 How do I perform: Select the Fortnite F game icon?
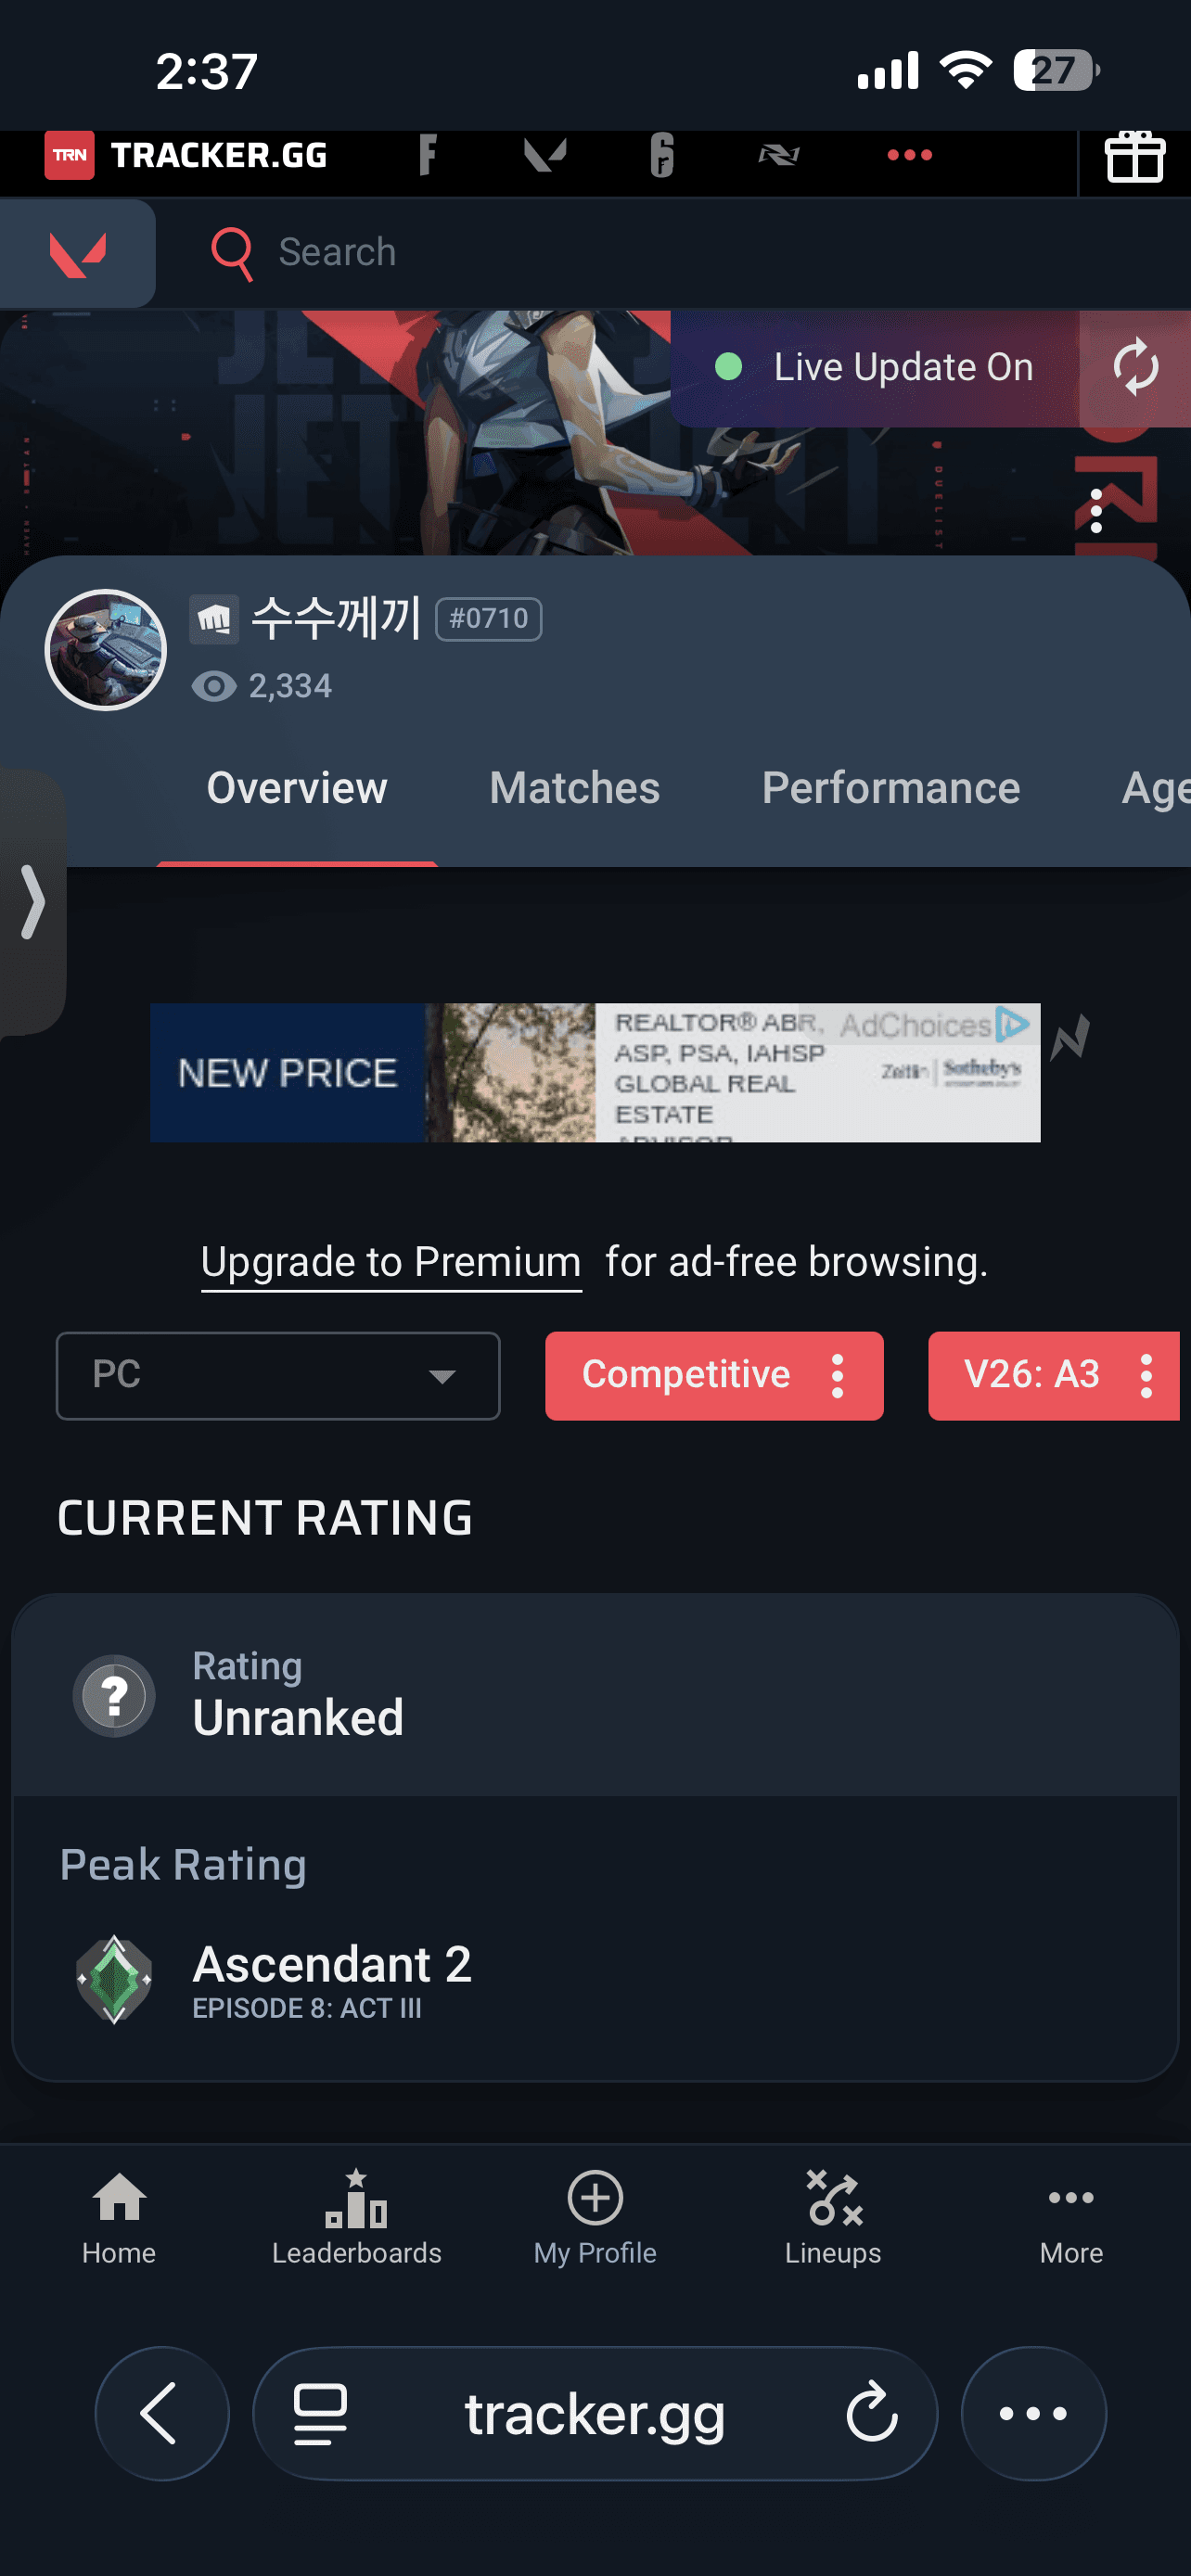427,155
